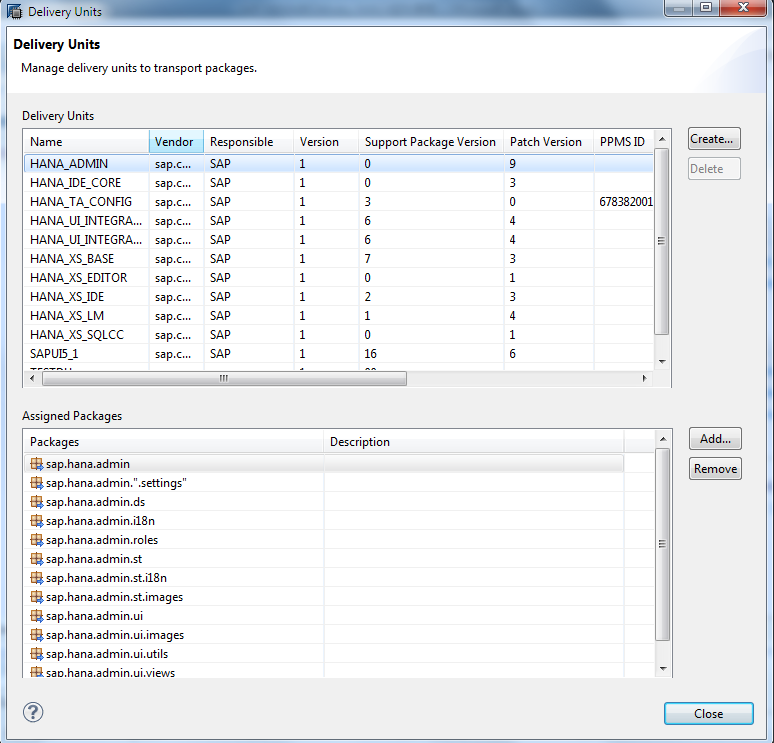Sort by the Responsible column header
The image size is (774, 743).
pyautogui.click(x=249, y=142)
